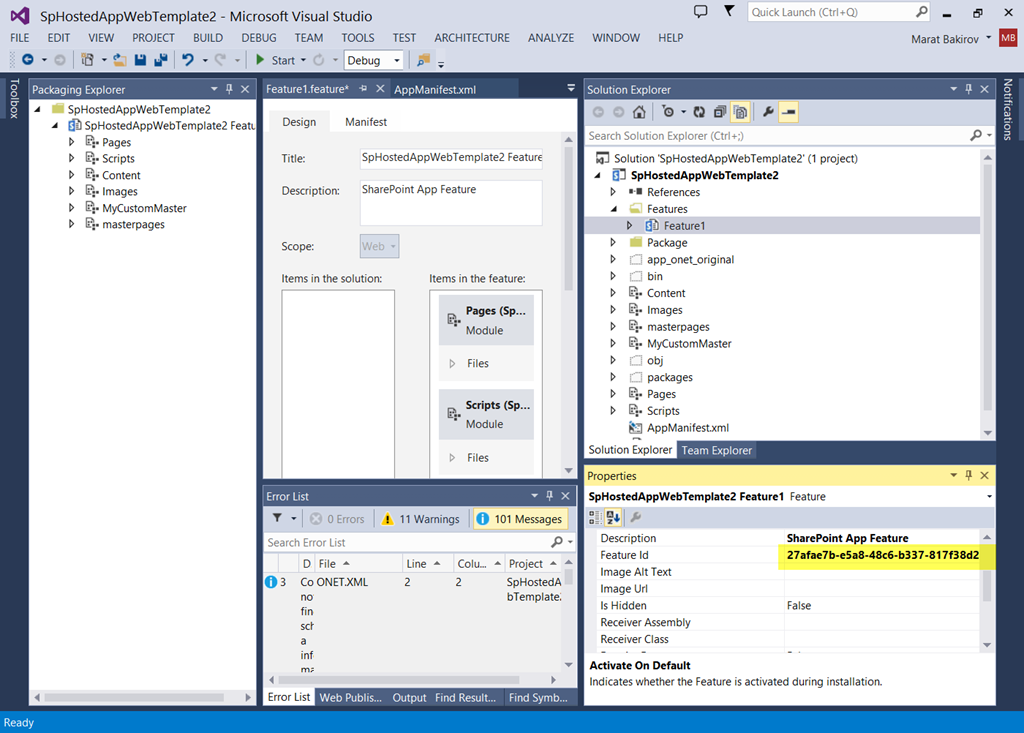Screen dimensions: 1024x733
Task: Click the MB user avatar badge
Action: 1008,38
